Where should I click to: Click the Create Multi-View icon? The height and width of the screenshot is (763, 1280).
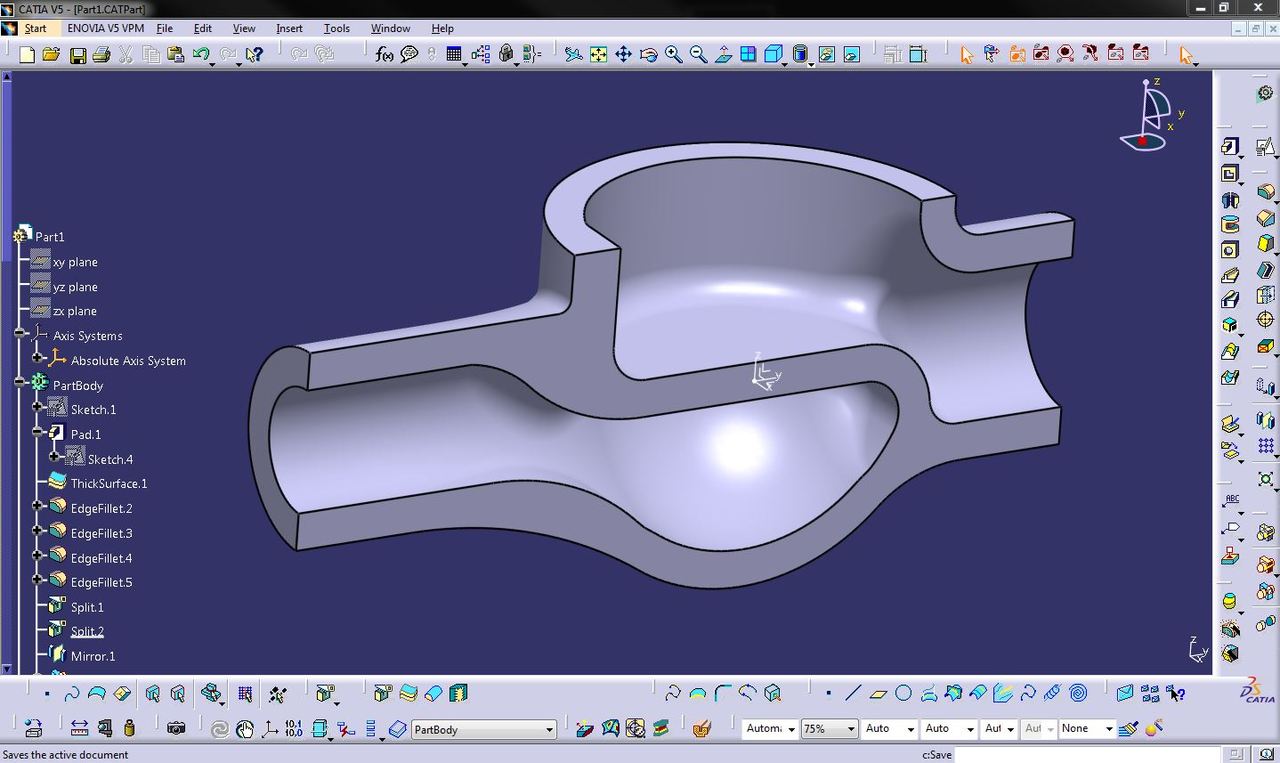click(x=748, y=54)
